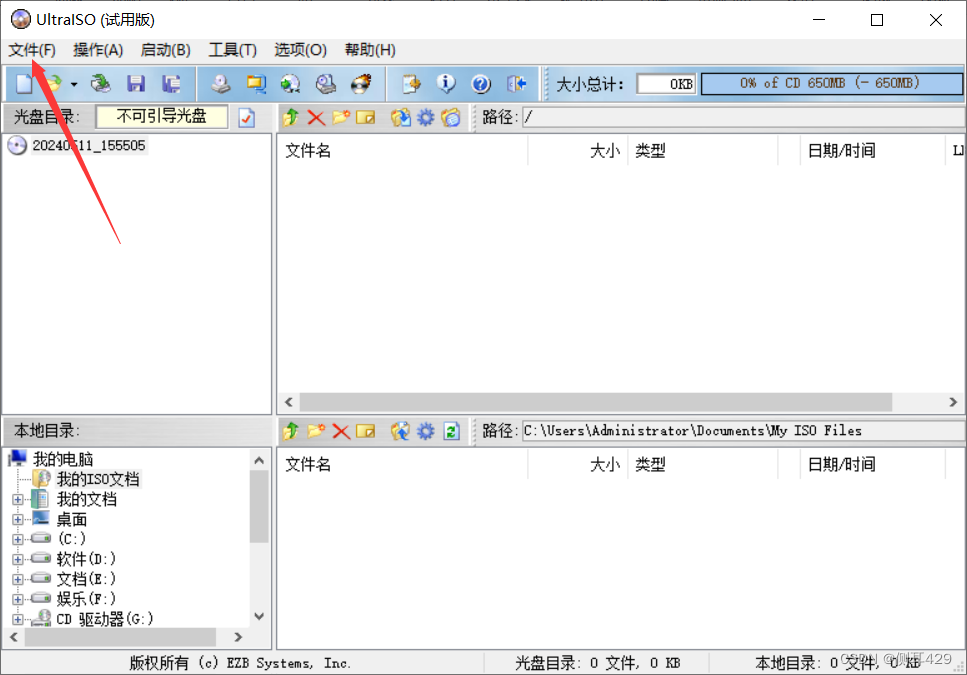967x675 pixels.
Task: Click the local directory path field
Action: point(743,431)
